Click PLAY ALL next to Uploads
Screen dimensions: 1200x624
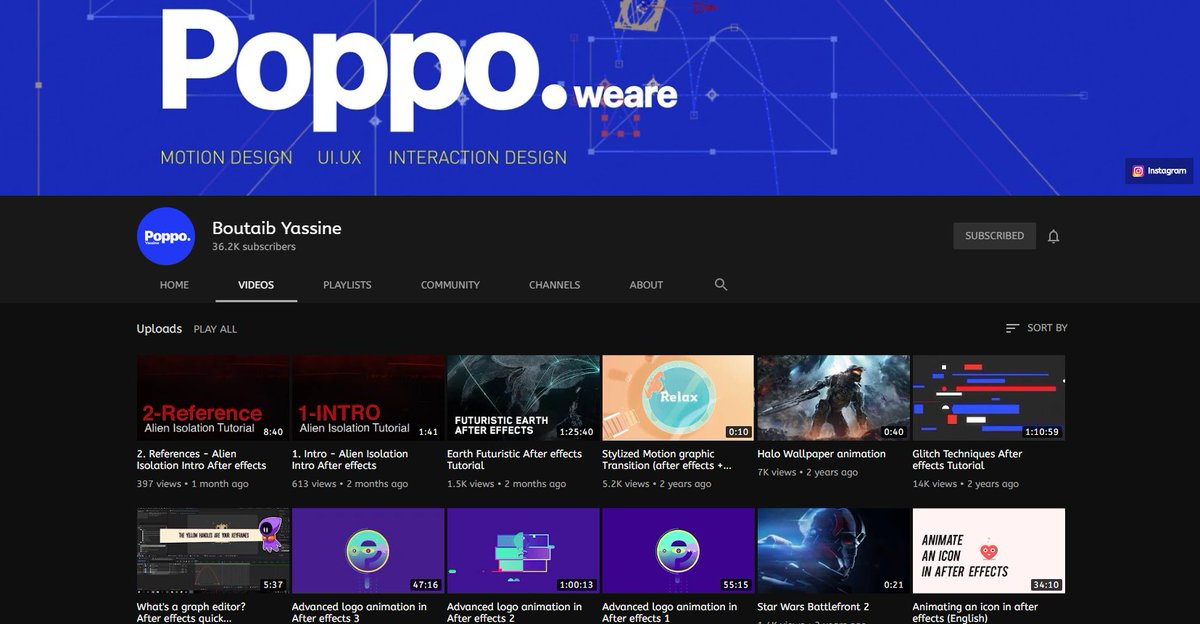[215, 329]
